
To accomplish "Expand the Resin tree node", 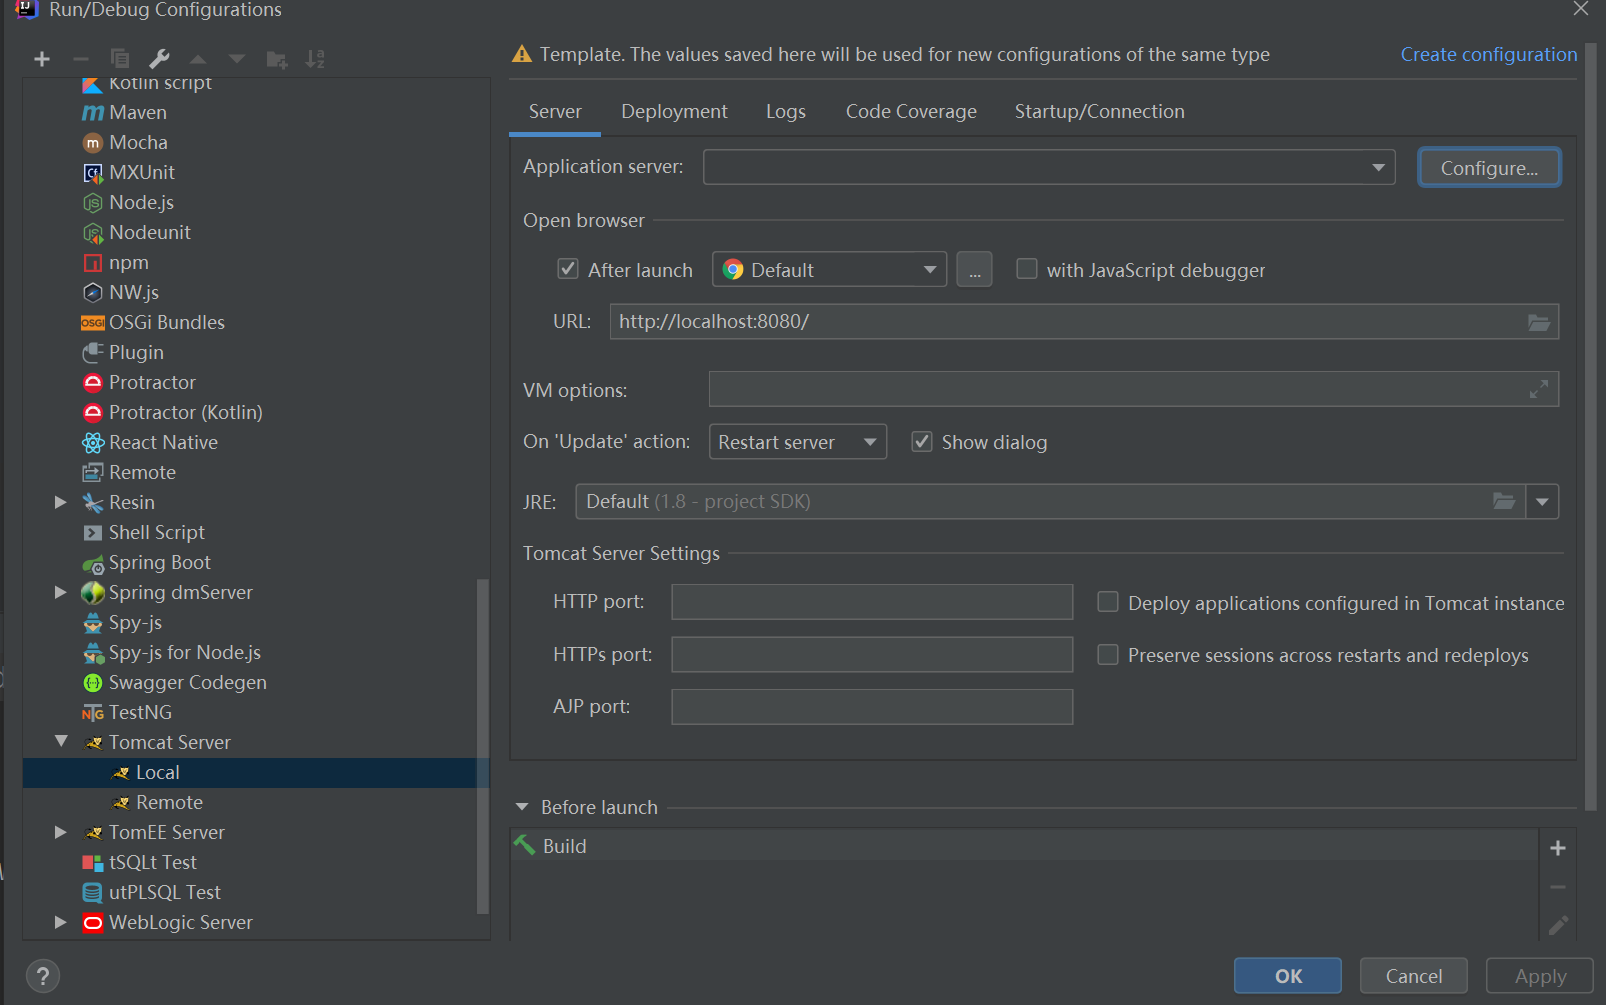I will coord(60,502).
